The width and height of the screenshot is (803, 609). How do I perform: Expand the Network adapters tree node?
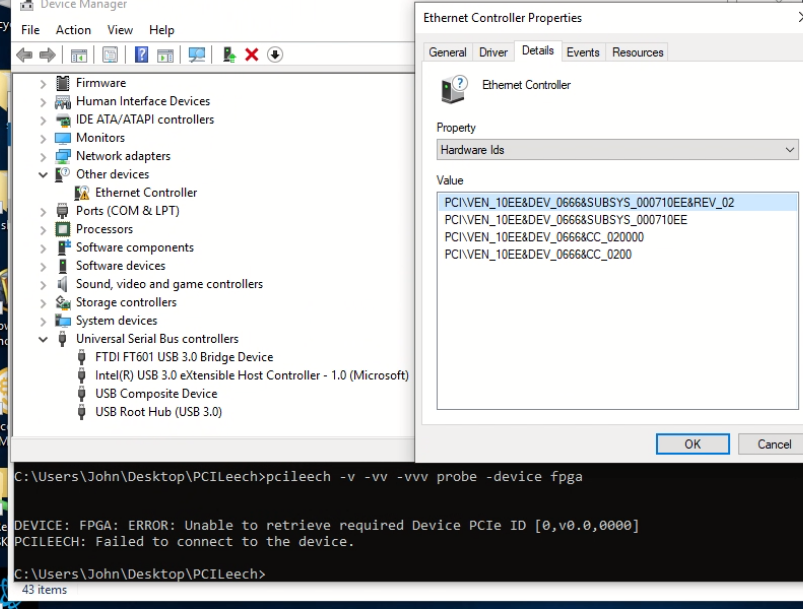[x=44, y=155]
